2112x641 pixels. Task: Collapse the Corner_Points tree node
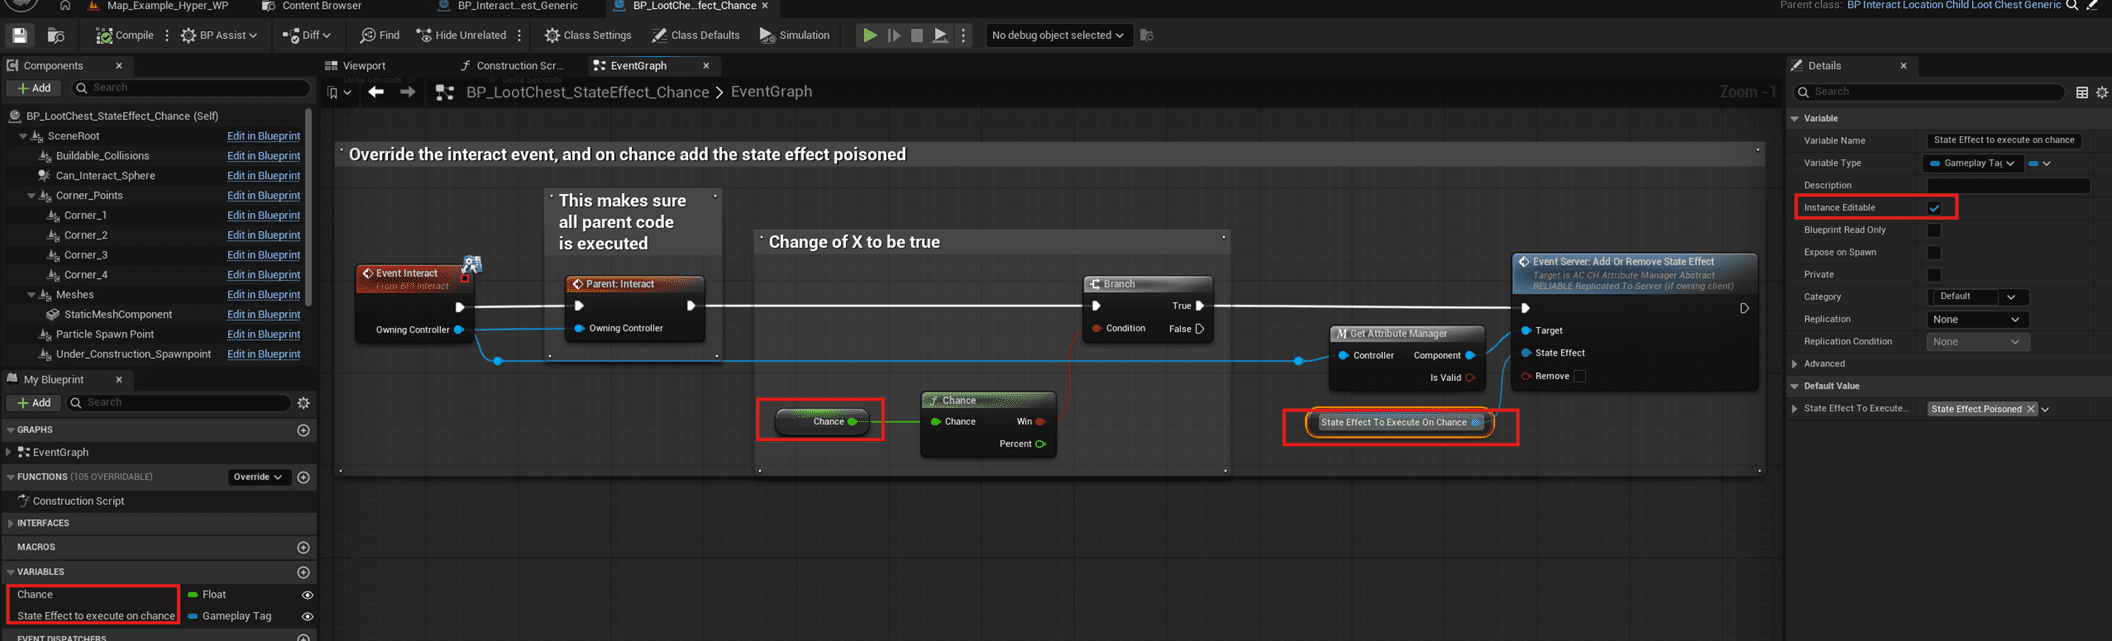pyautogui.click(x=31, y=196)
